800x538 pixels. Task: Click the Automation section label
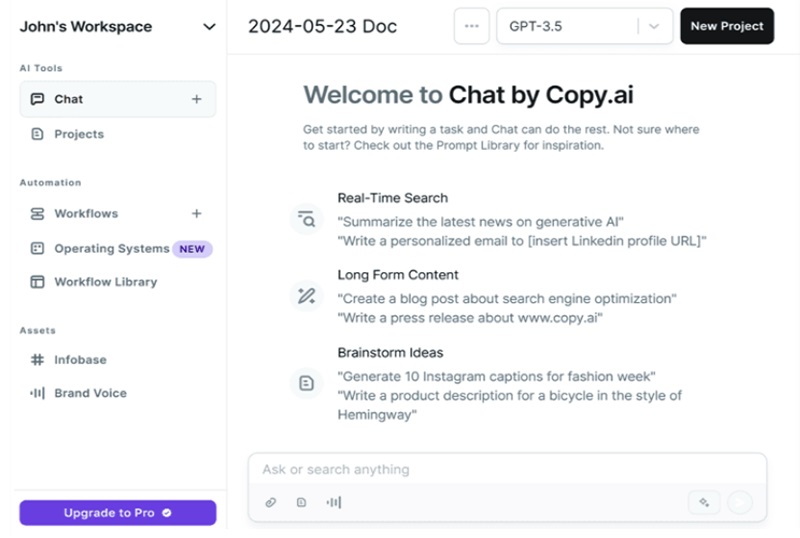tap(50, 183)
